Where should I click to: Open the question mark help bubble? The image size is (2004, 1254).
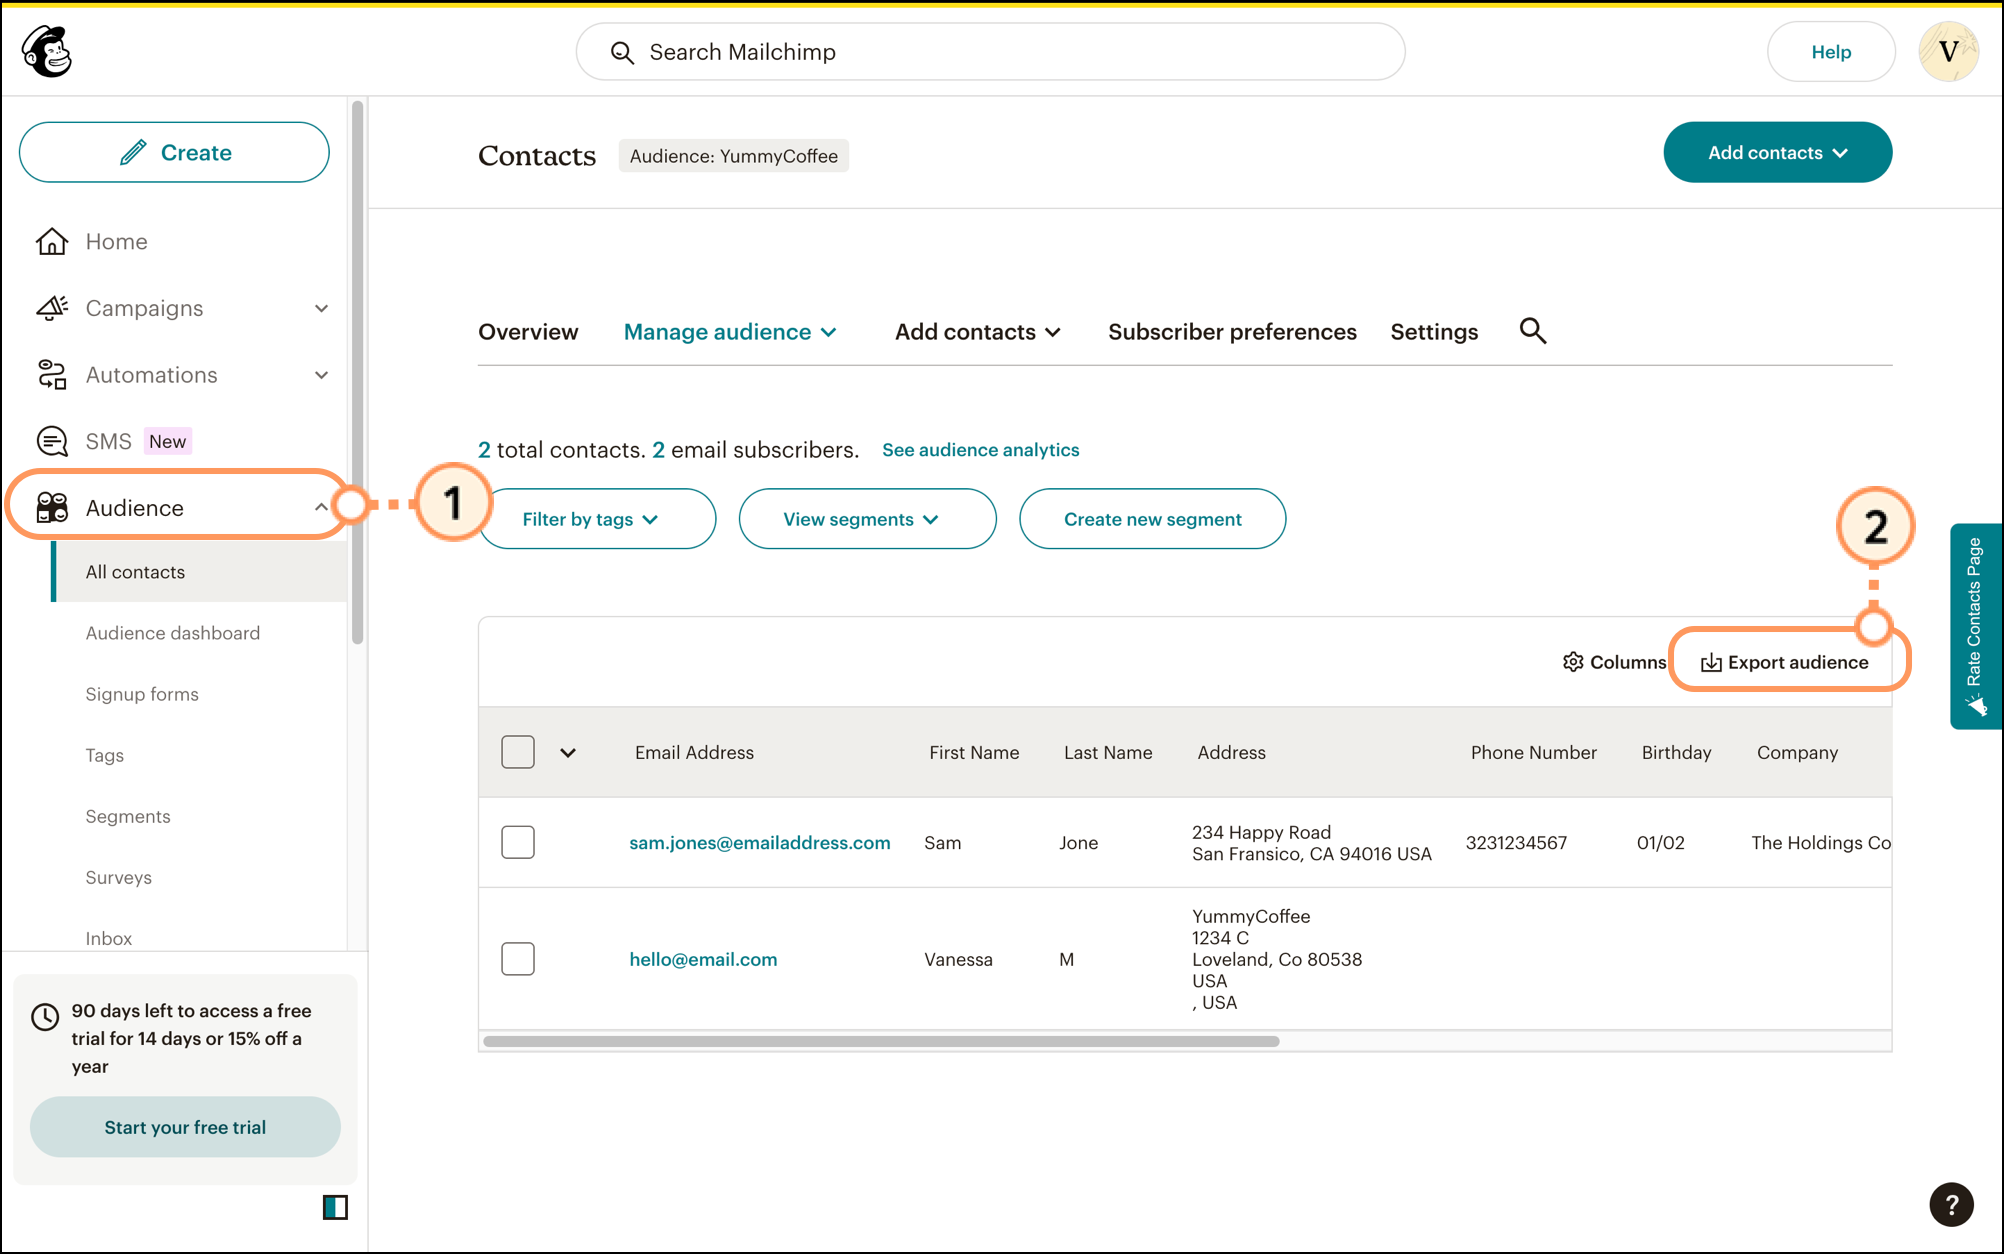1951,1204
